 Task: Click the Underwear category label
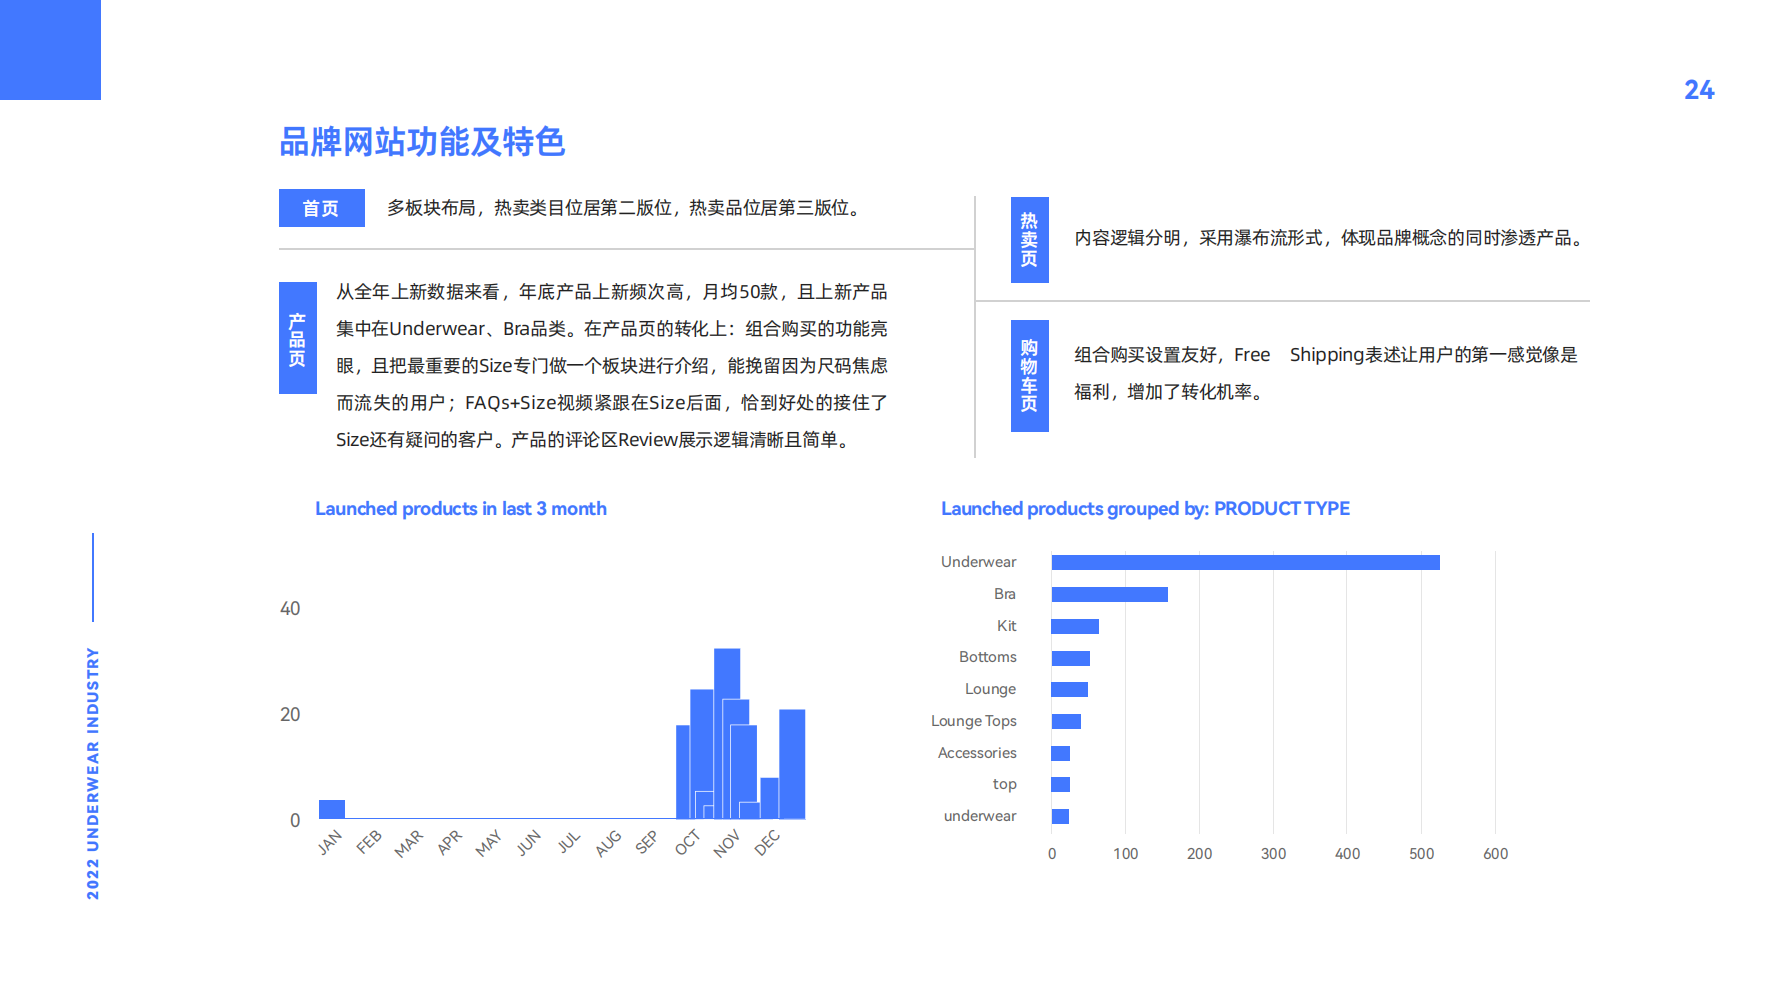coord(978,562)
